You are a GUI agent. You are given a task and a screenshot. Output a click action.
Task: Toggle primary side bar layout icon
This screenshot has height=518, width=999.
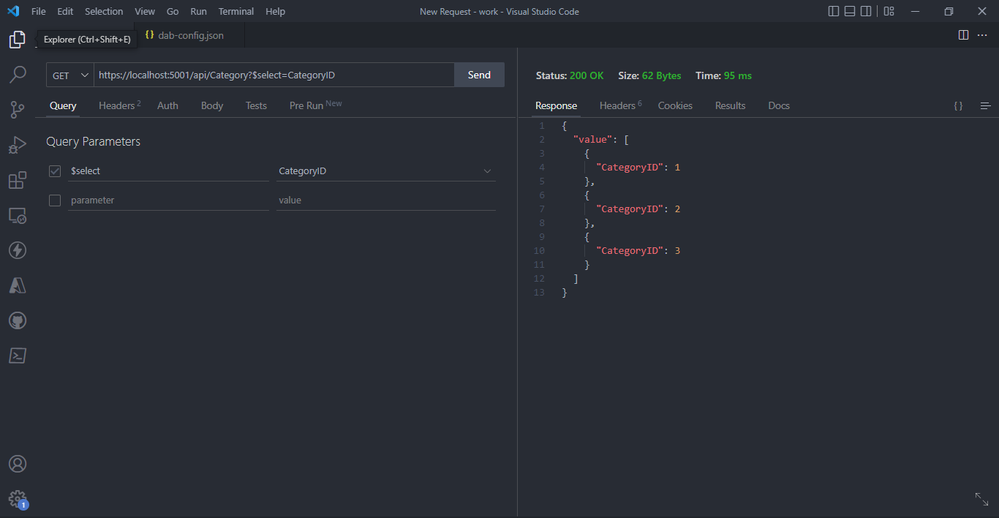point(833,11)
